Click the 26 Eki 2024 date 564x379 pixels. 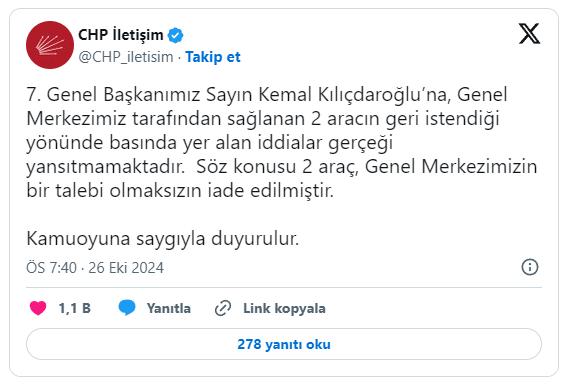[x=126, y=268]
